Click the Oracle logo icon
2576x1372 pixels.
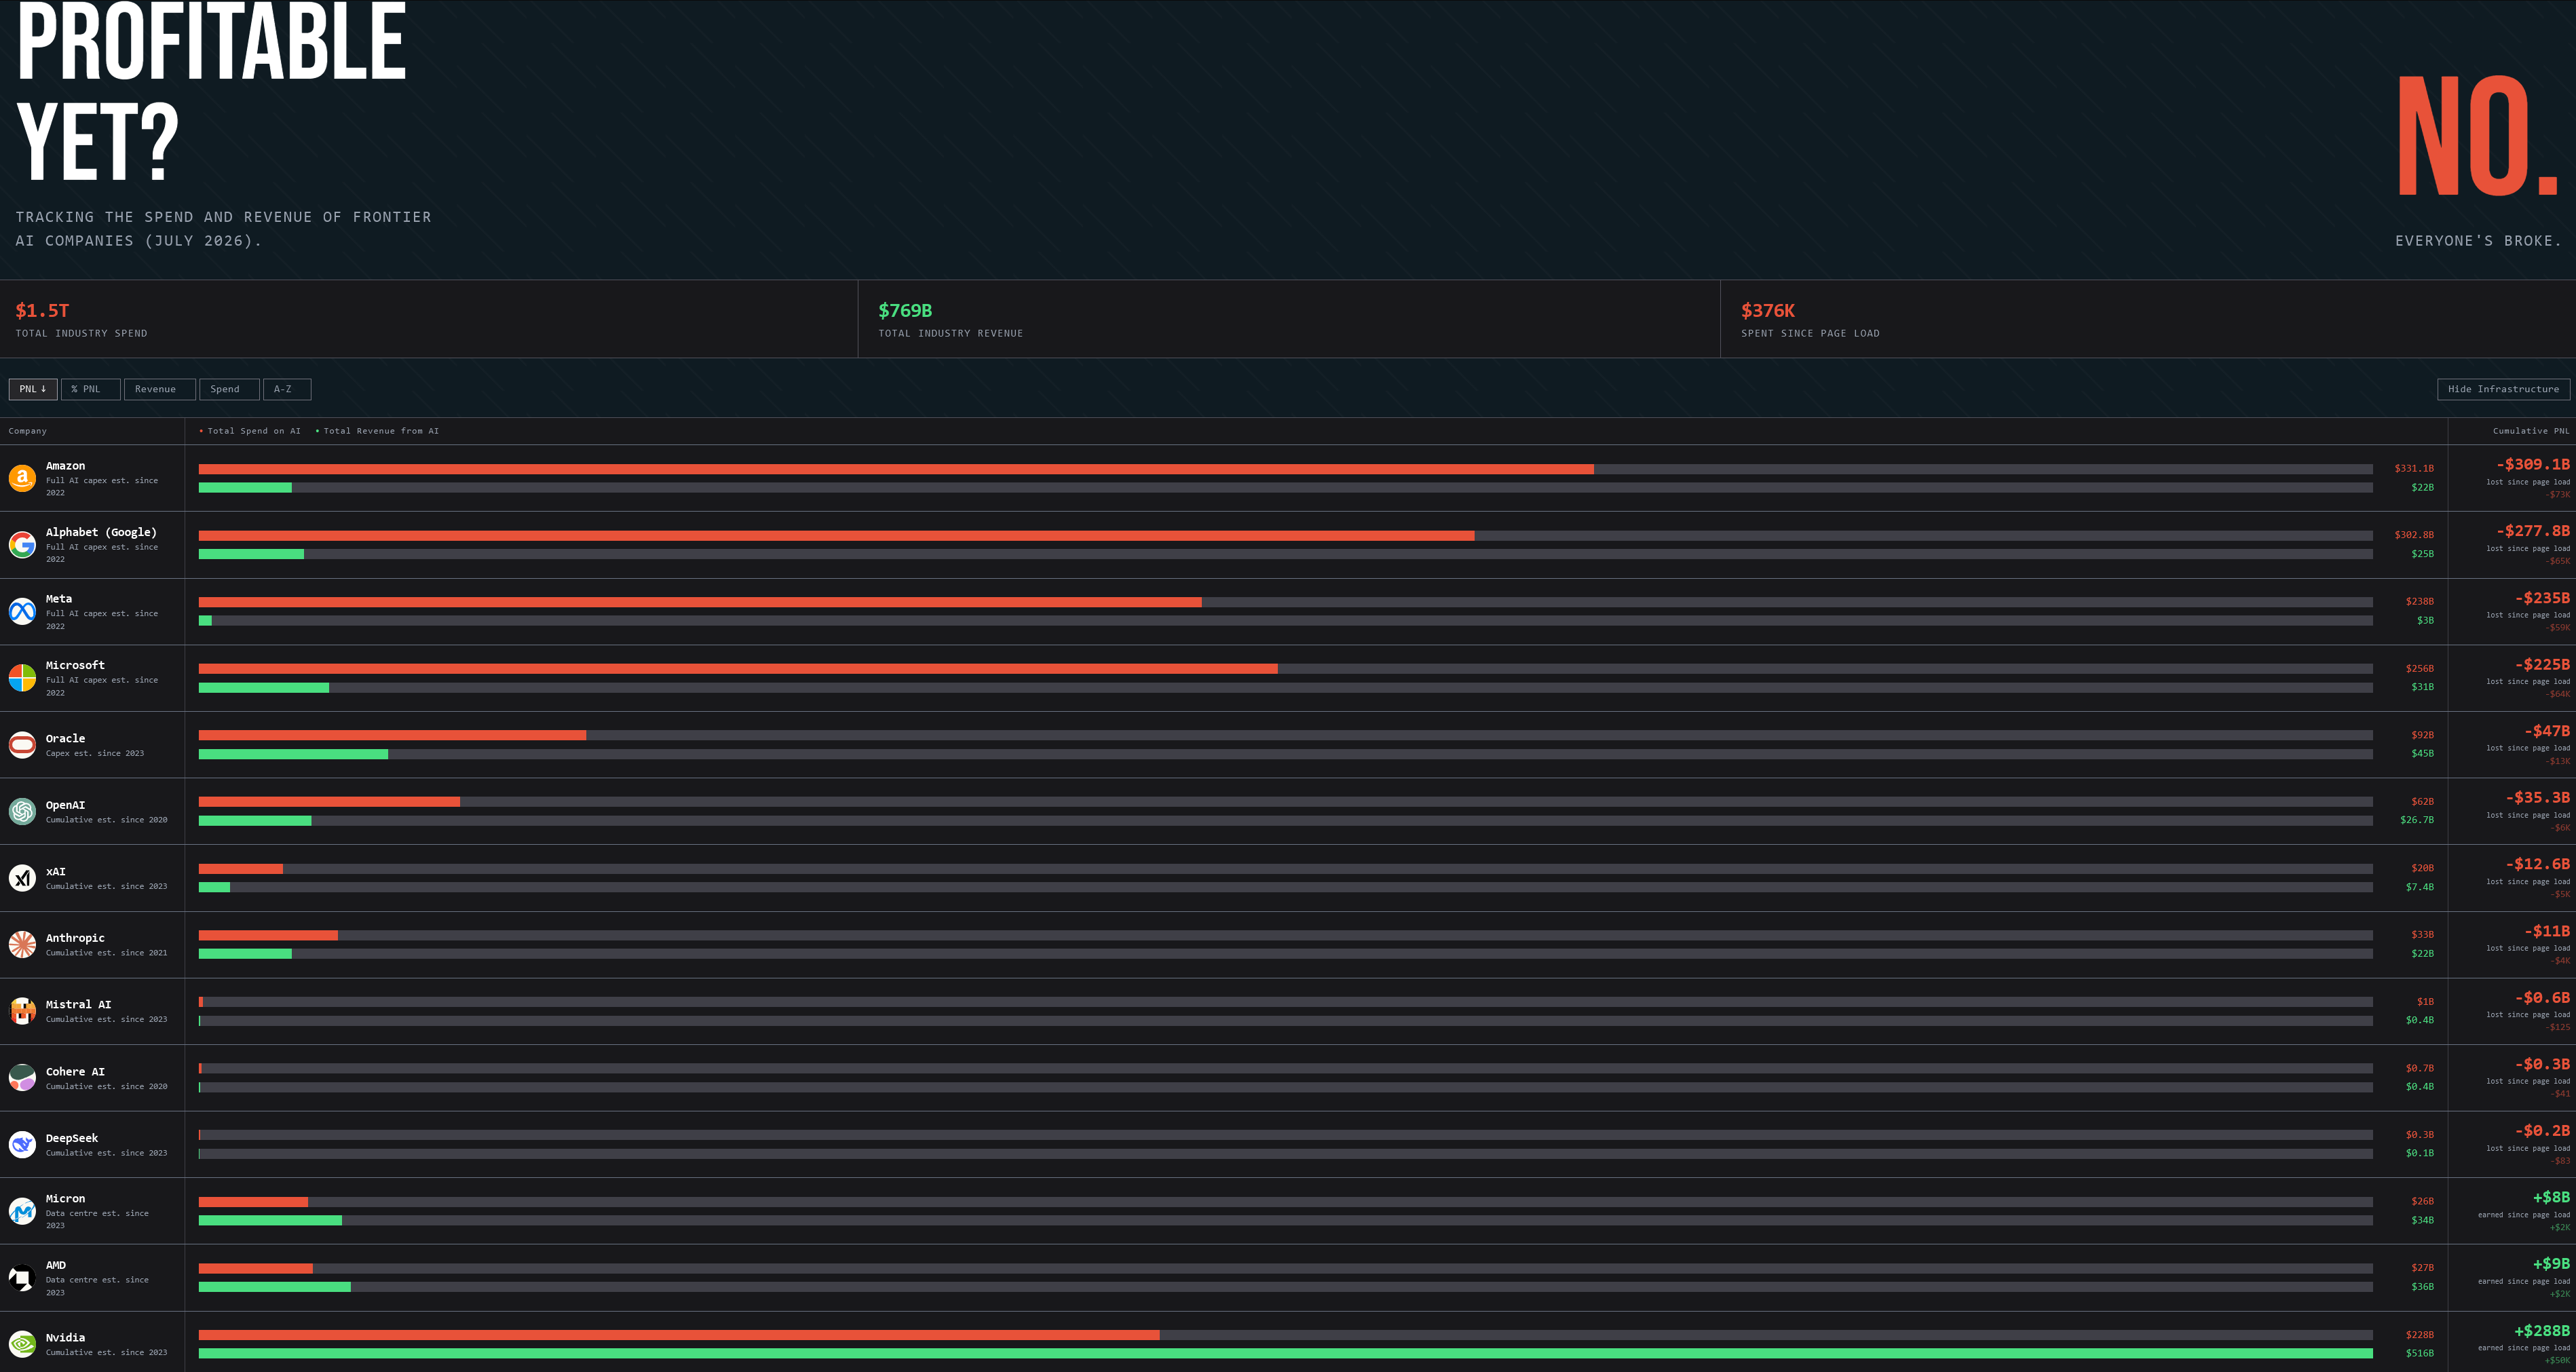click(x=22, y=745)
